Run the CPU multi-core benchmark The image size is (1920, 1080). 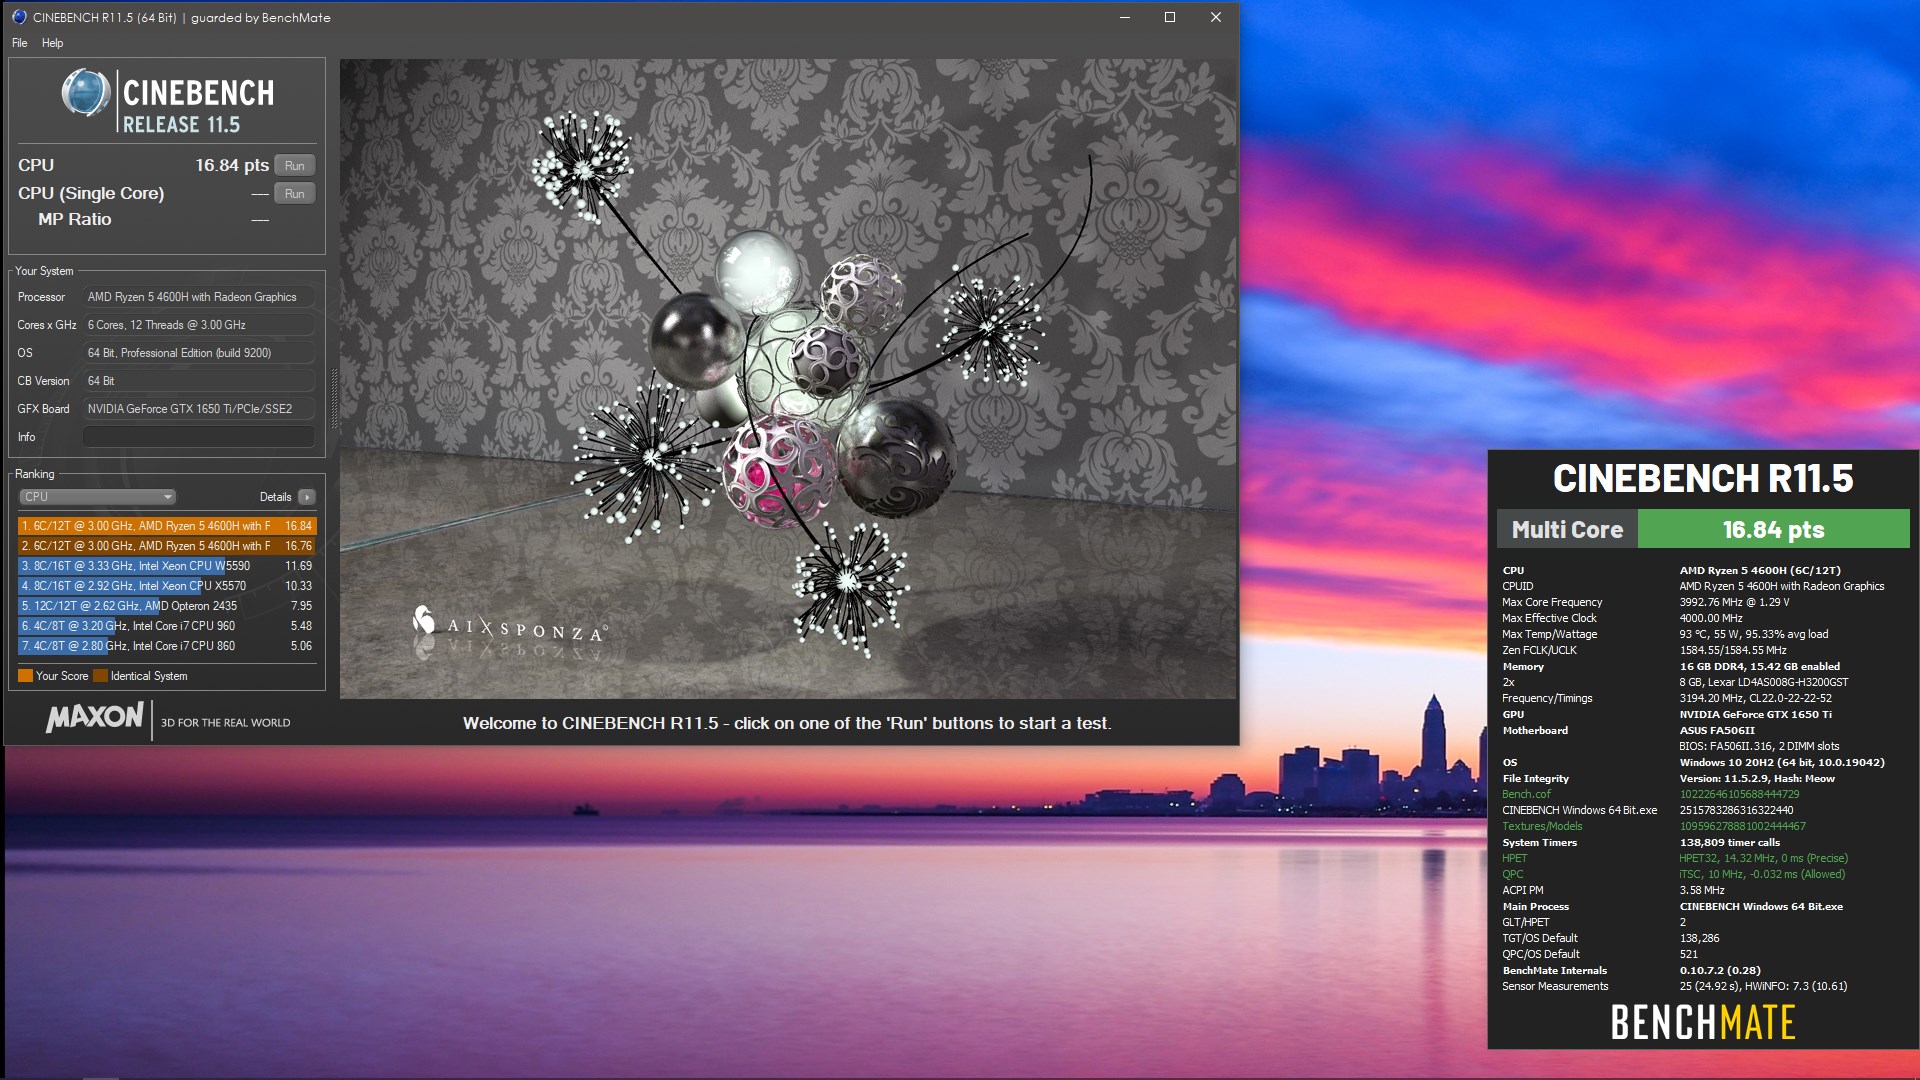[294, 166]
